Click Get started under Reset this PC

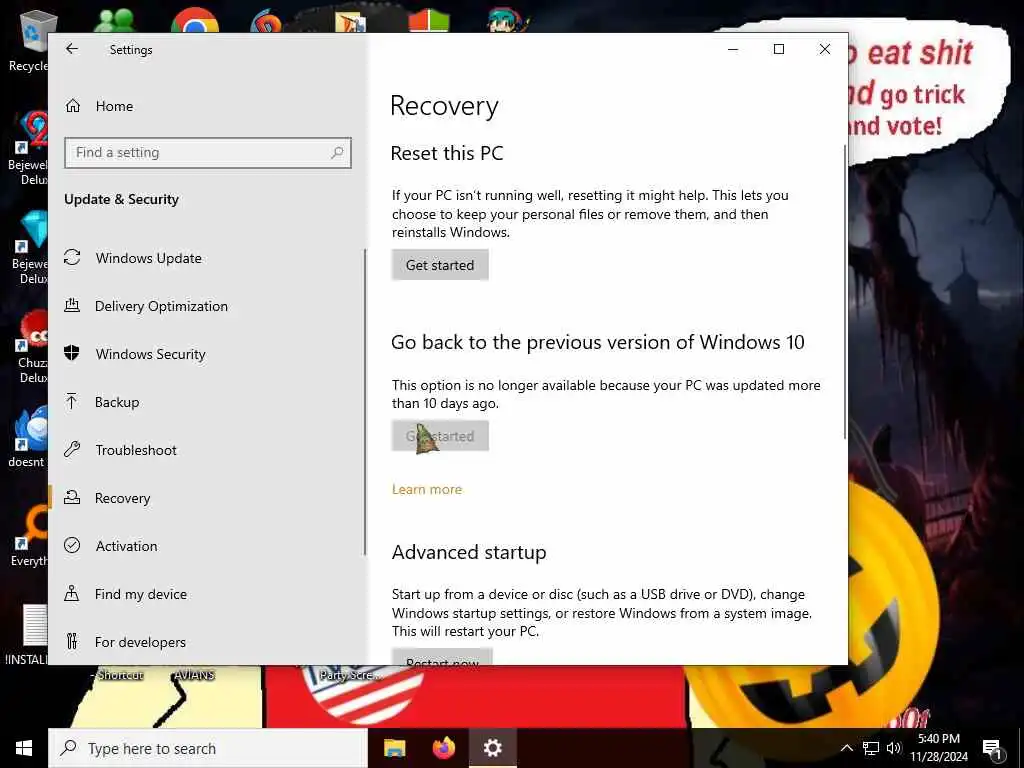pyautogui.click(x=440, y=265)
